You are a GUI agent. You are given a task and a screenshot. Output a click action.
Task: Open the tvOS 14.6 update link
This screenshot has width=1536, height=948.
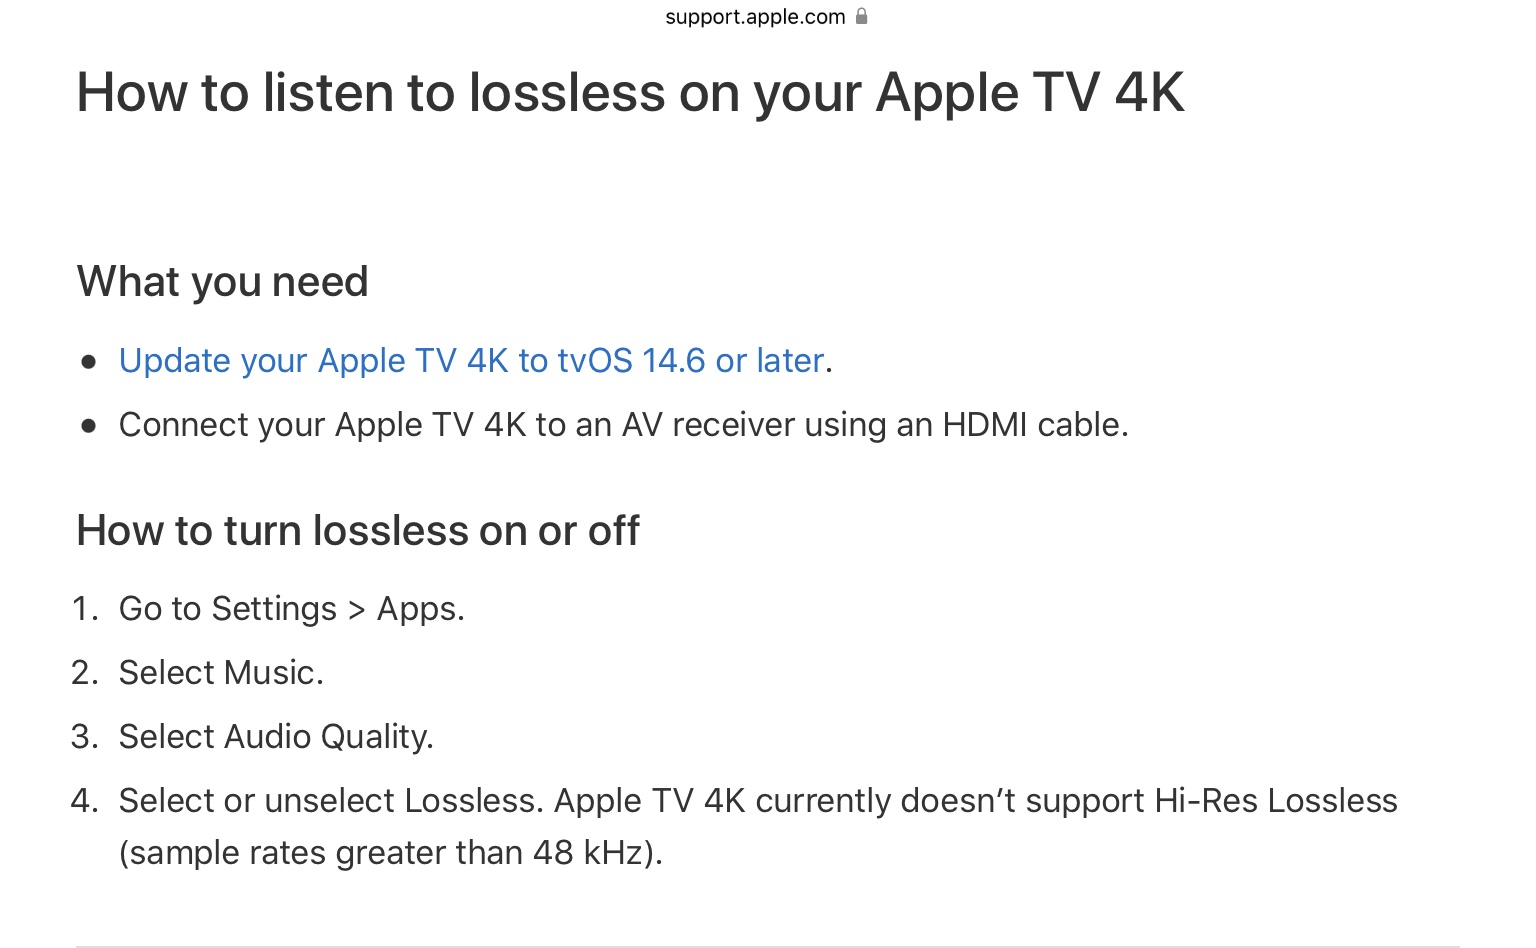(x=471, y=360)
